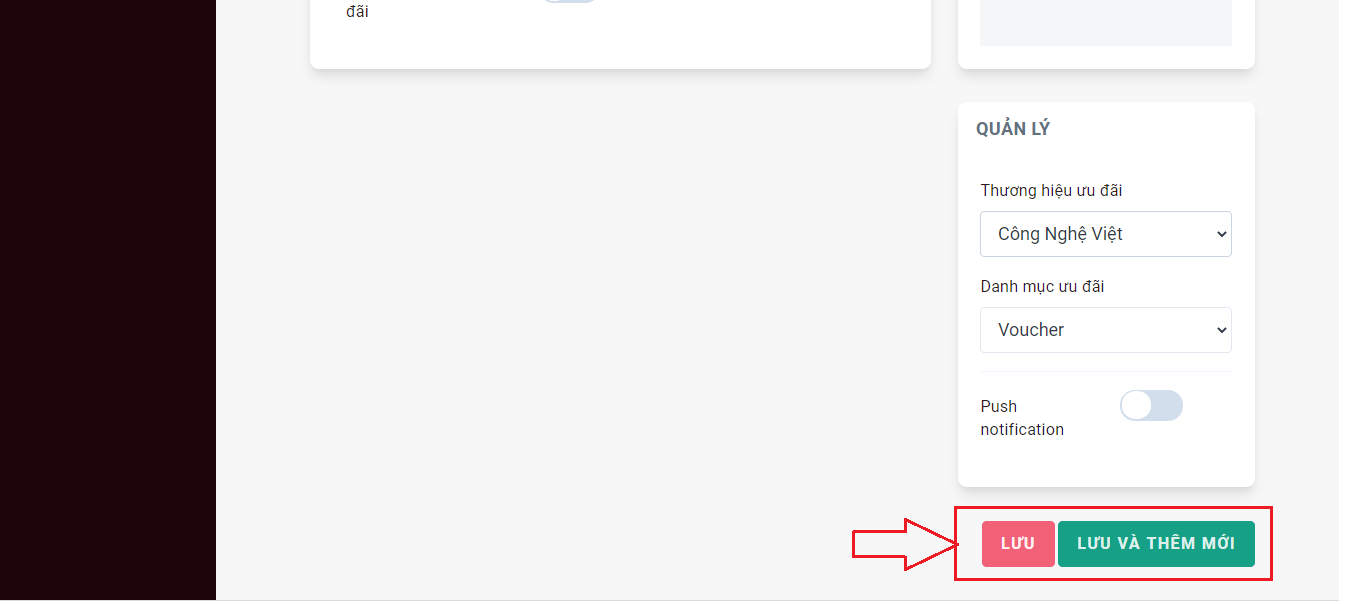Open the Danh mục ưu đãi dropdown
This screenshot has width=1359, height=604.
coord(1106,330)
